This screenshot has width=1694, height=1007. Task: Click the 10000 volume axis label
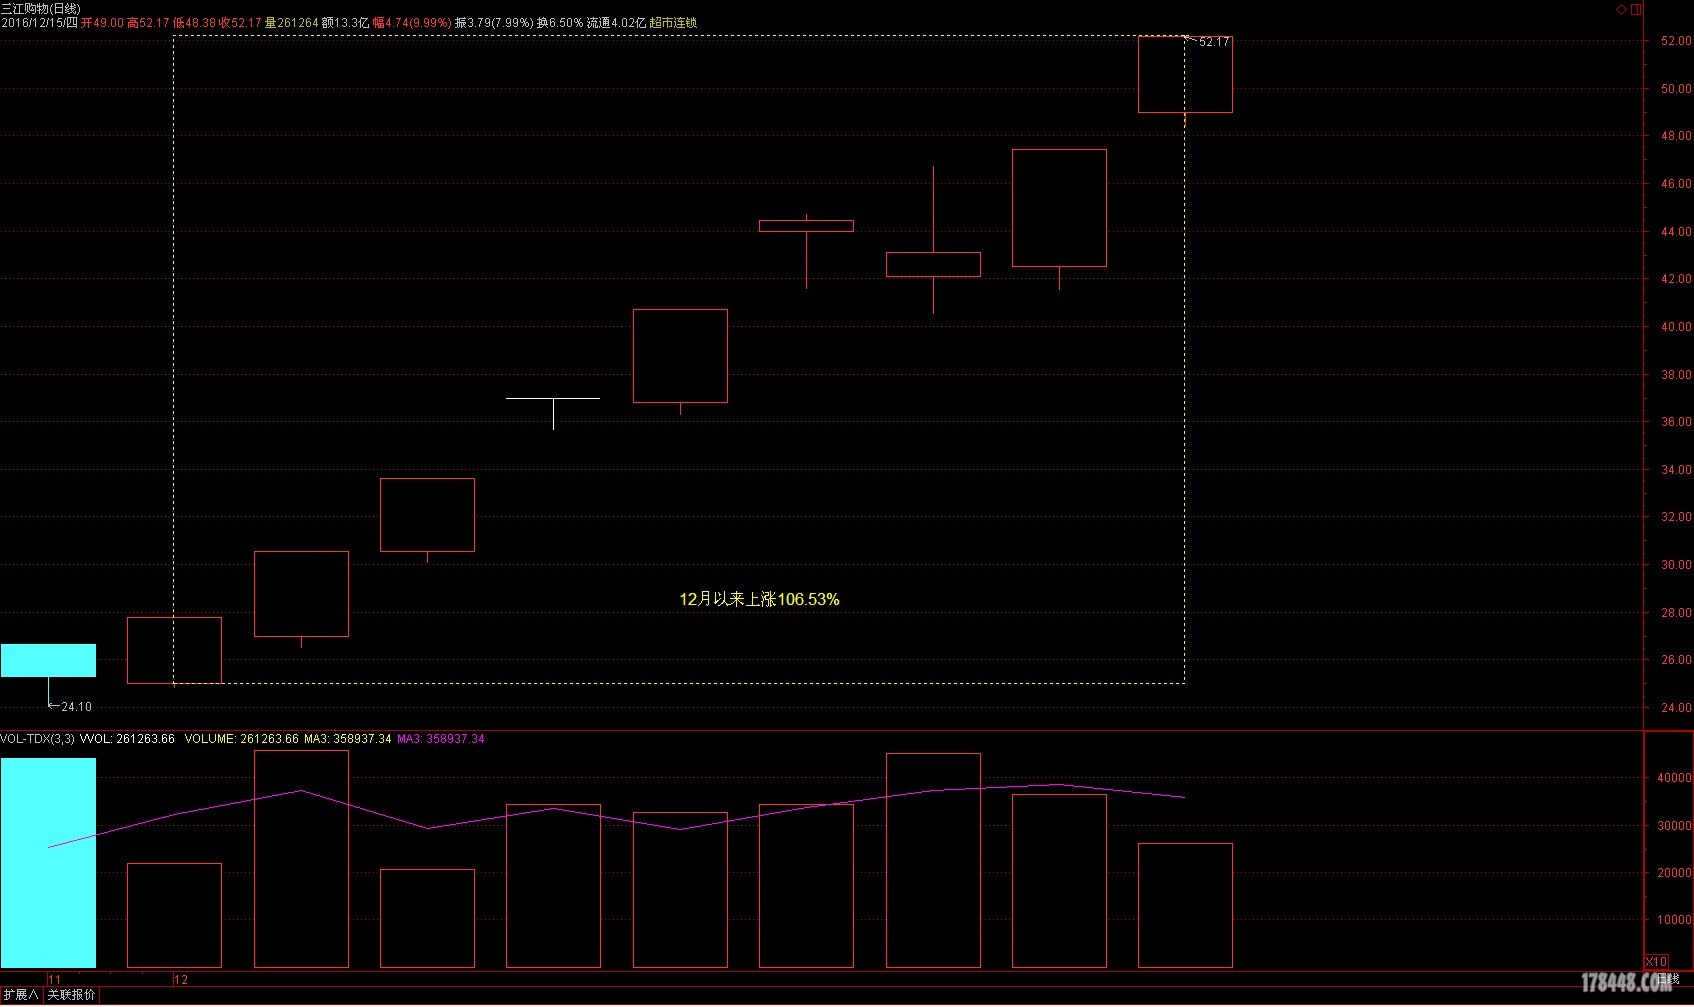coord(1675,920)
